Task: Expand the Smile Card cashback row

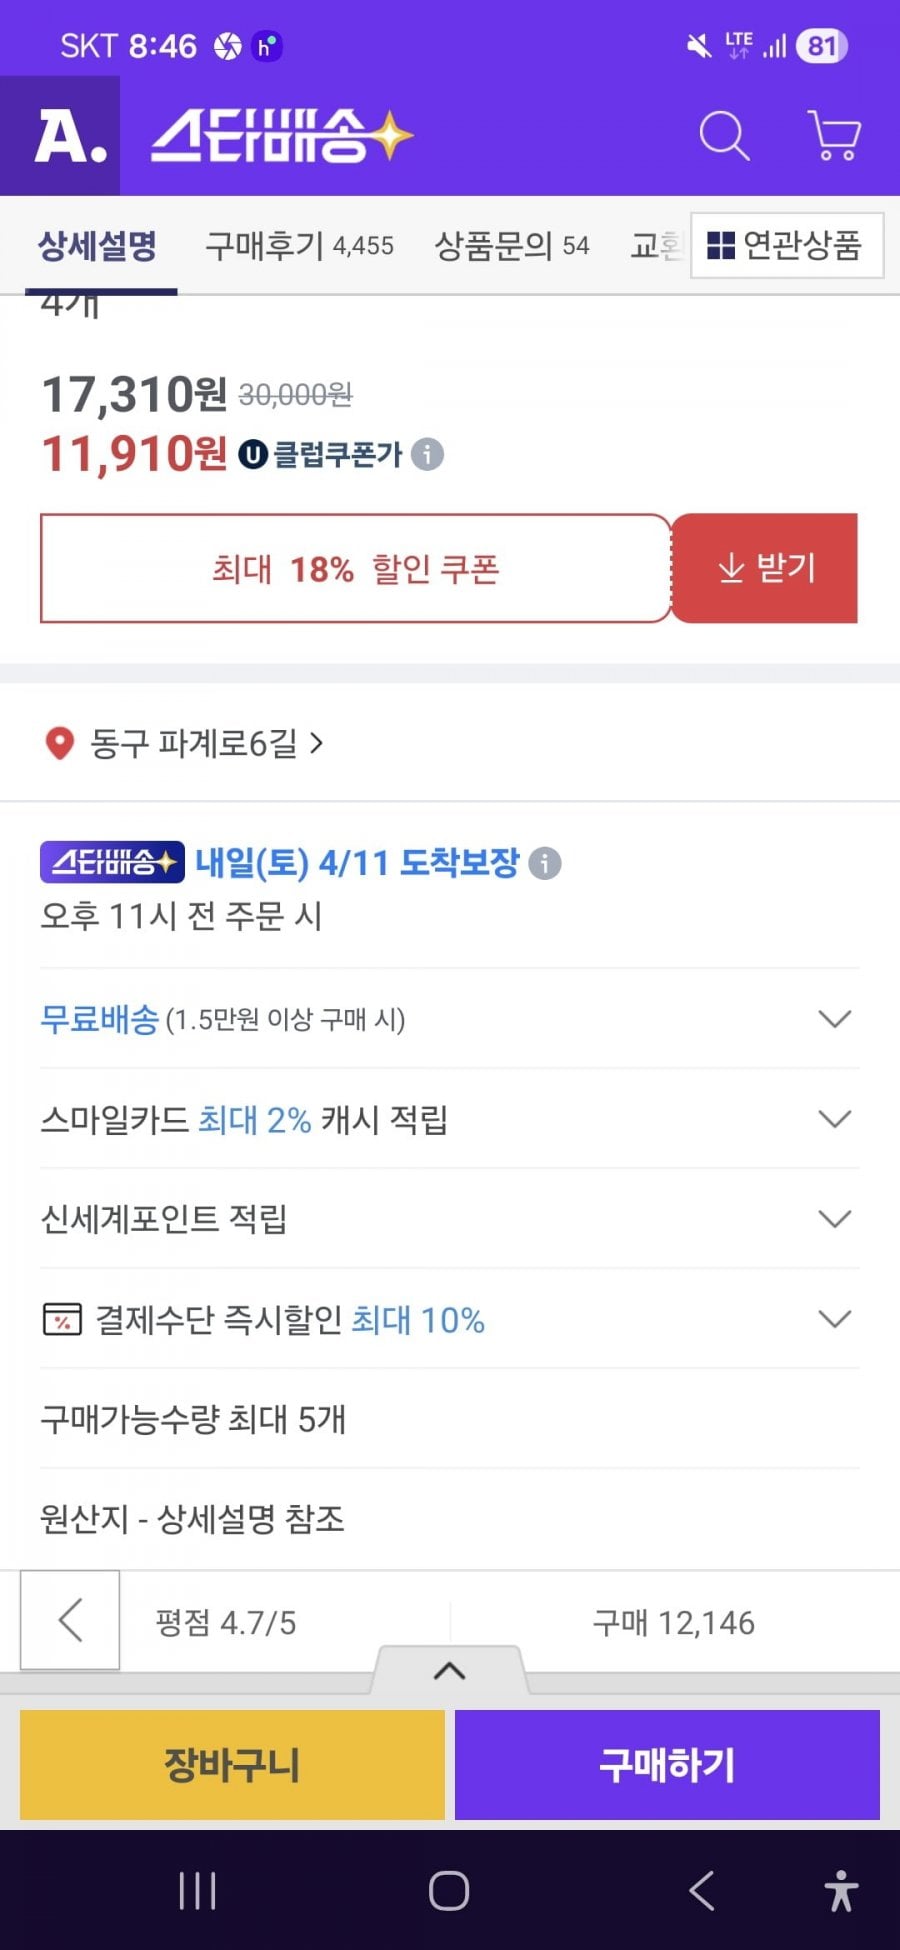Action: 834,1119
